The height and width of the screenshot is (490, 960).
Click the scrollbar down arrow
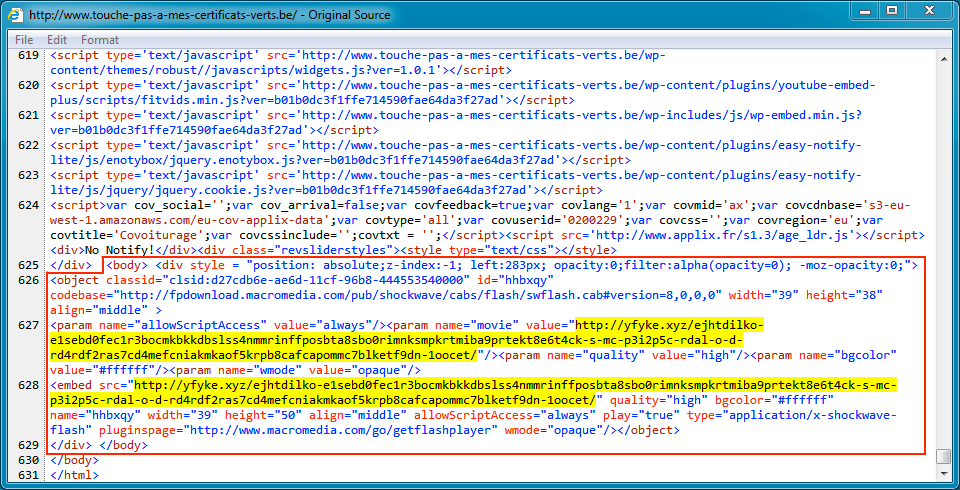tap(944, 474)
